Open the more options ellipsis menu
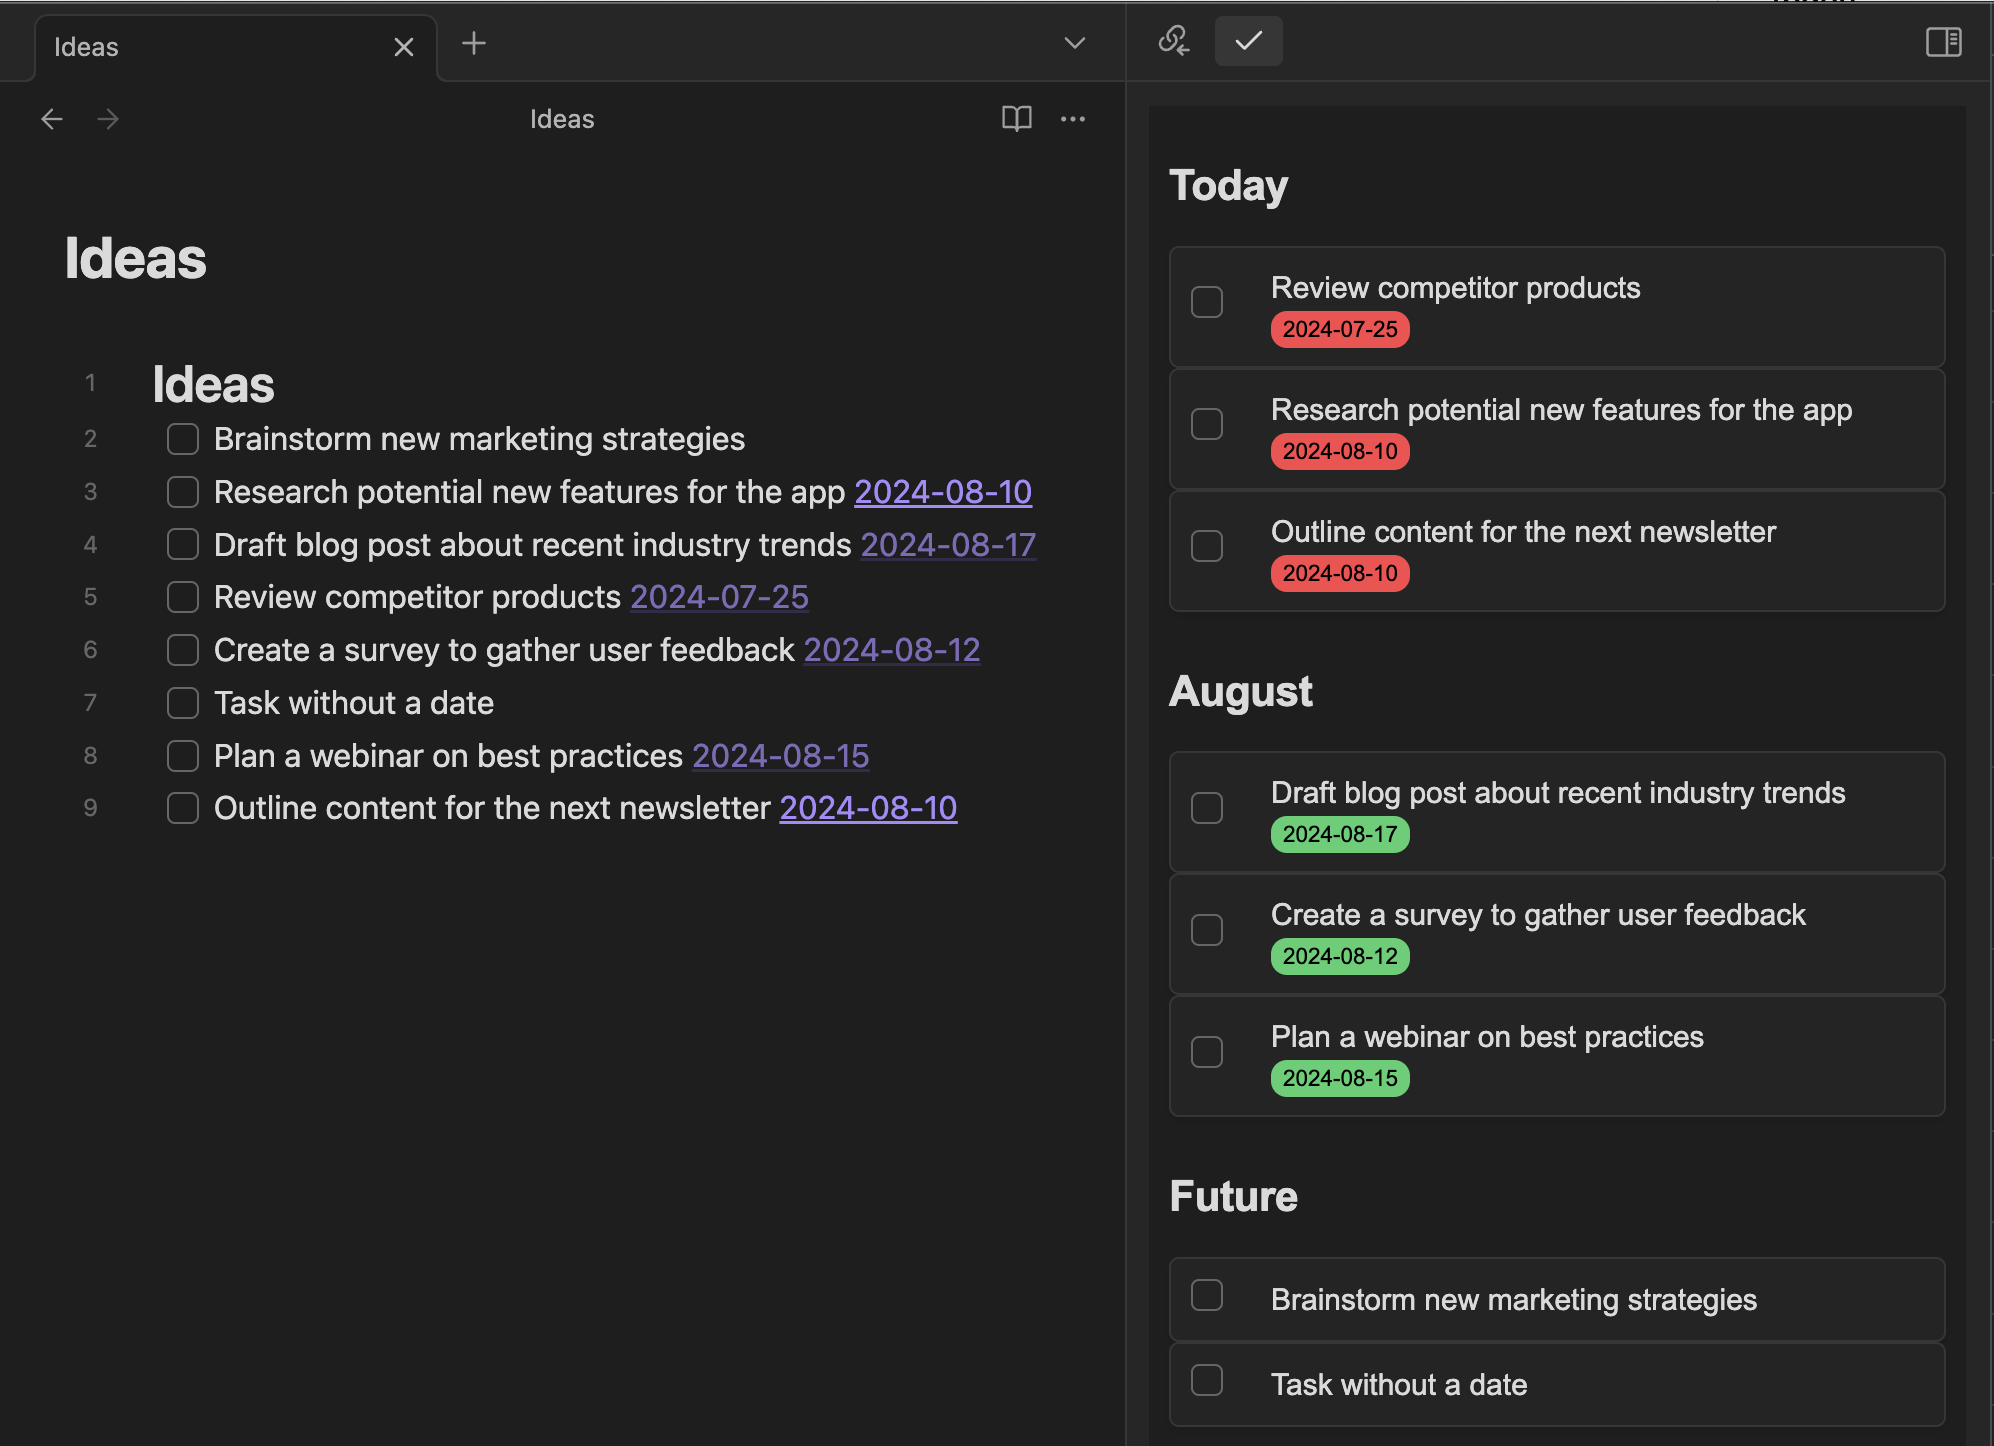1994x1446 pixels. pos(1073,119)
